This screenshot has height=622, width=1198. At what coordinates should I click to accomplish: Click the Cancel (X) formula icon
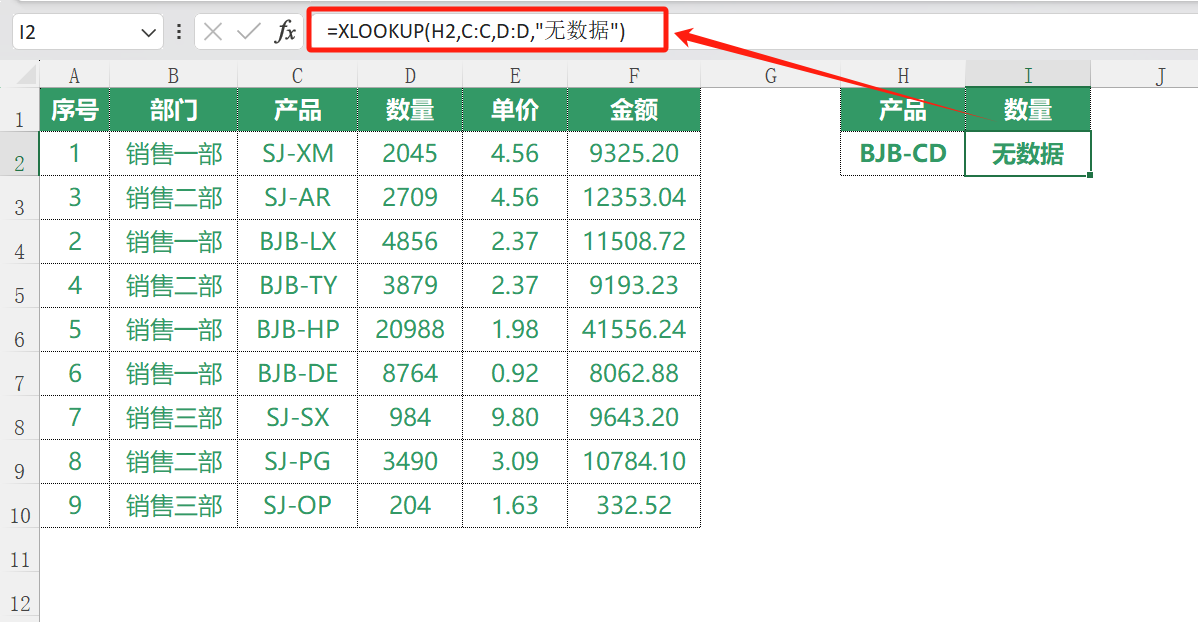point(213,32)
